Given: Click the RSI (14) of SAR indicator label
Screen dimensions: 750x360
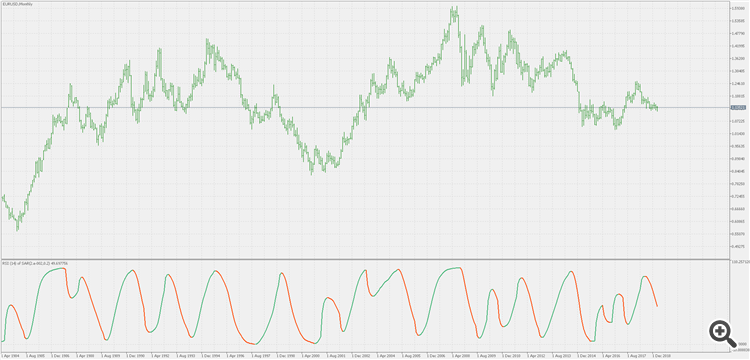Looking at the screenshot, I should coord(35,263).
